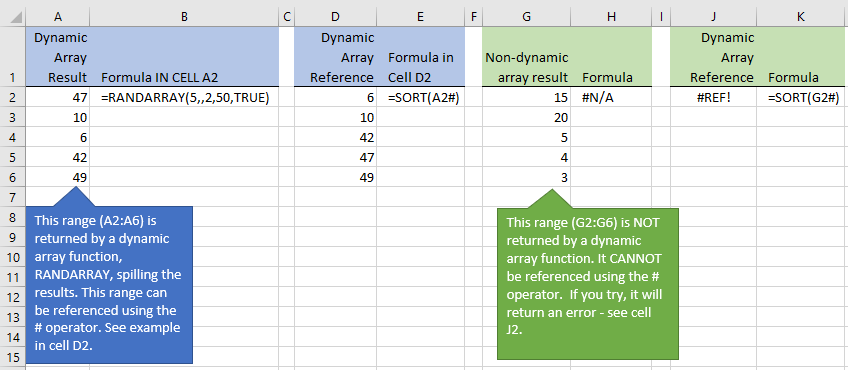Select row 10 header
This screenshot has width=848, height=370.
pyautogui.click(x=13, y=257)
